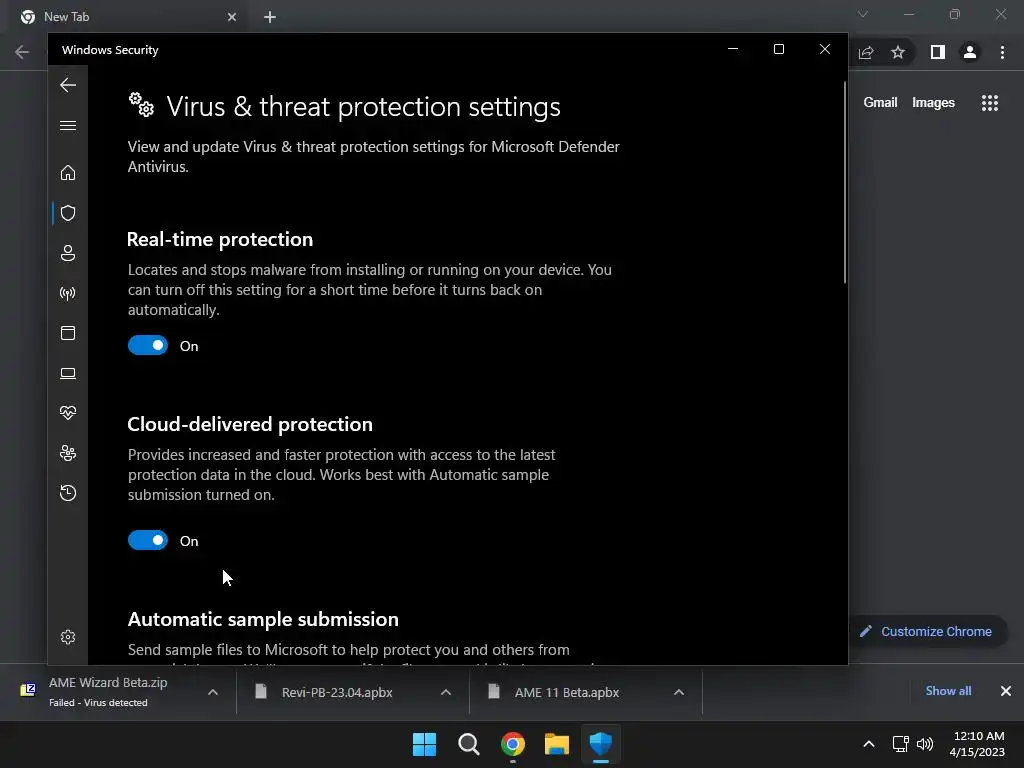Open the AME 11 Beta.apbx downloaded file
Image resolution: width=1024 pixels, height=768 pixels.
tap(567, 692)
